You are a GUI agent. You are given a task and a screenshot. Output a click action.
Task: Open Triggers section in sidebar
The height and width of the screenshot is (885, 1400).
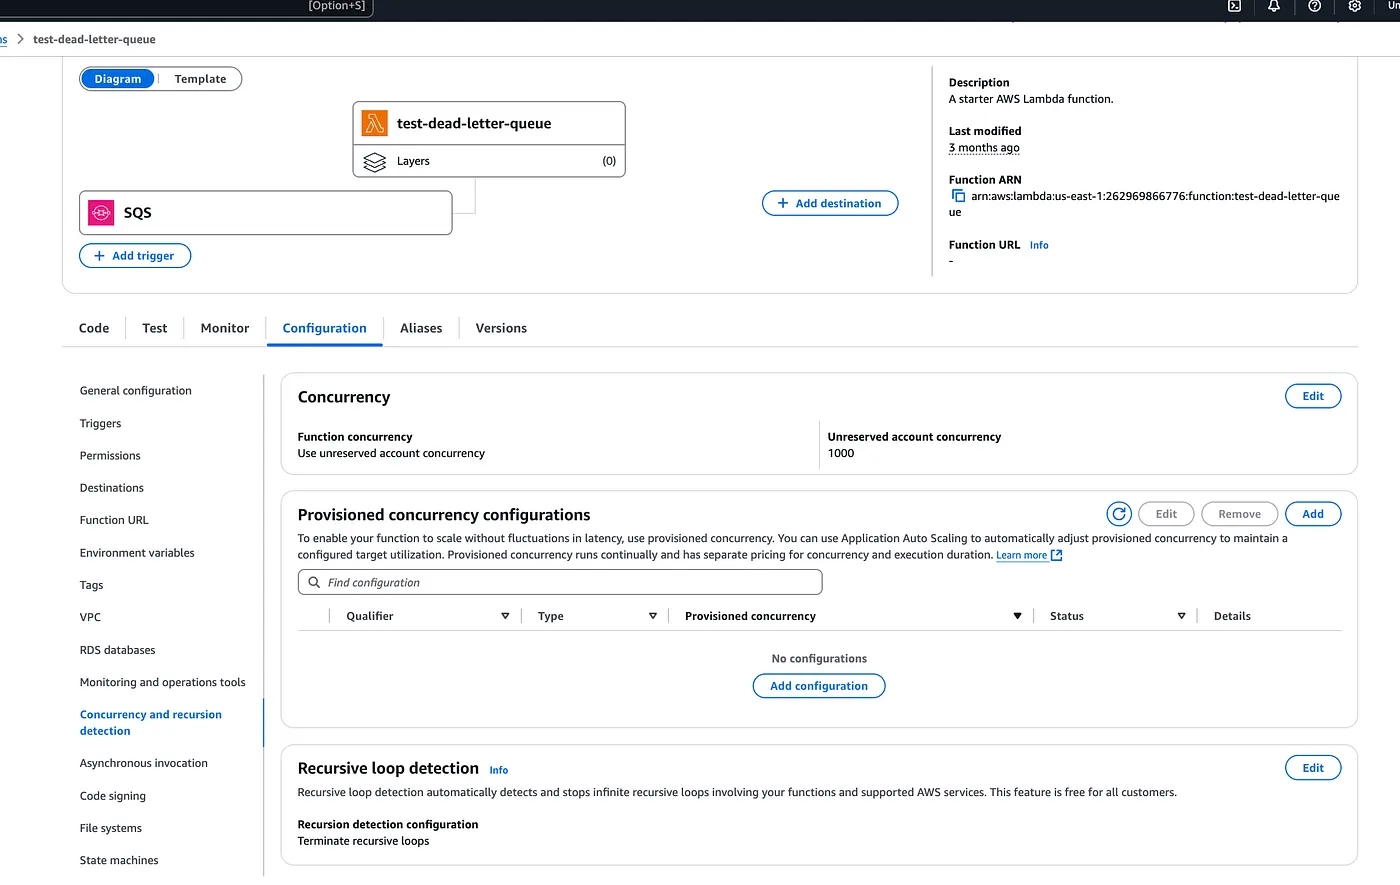pyautogui.click(x=100, y=423)
